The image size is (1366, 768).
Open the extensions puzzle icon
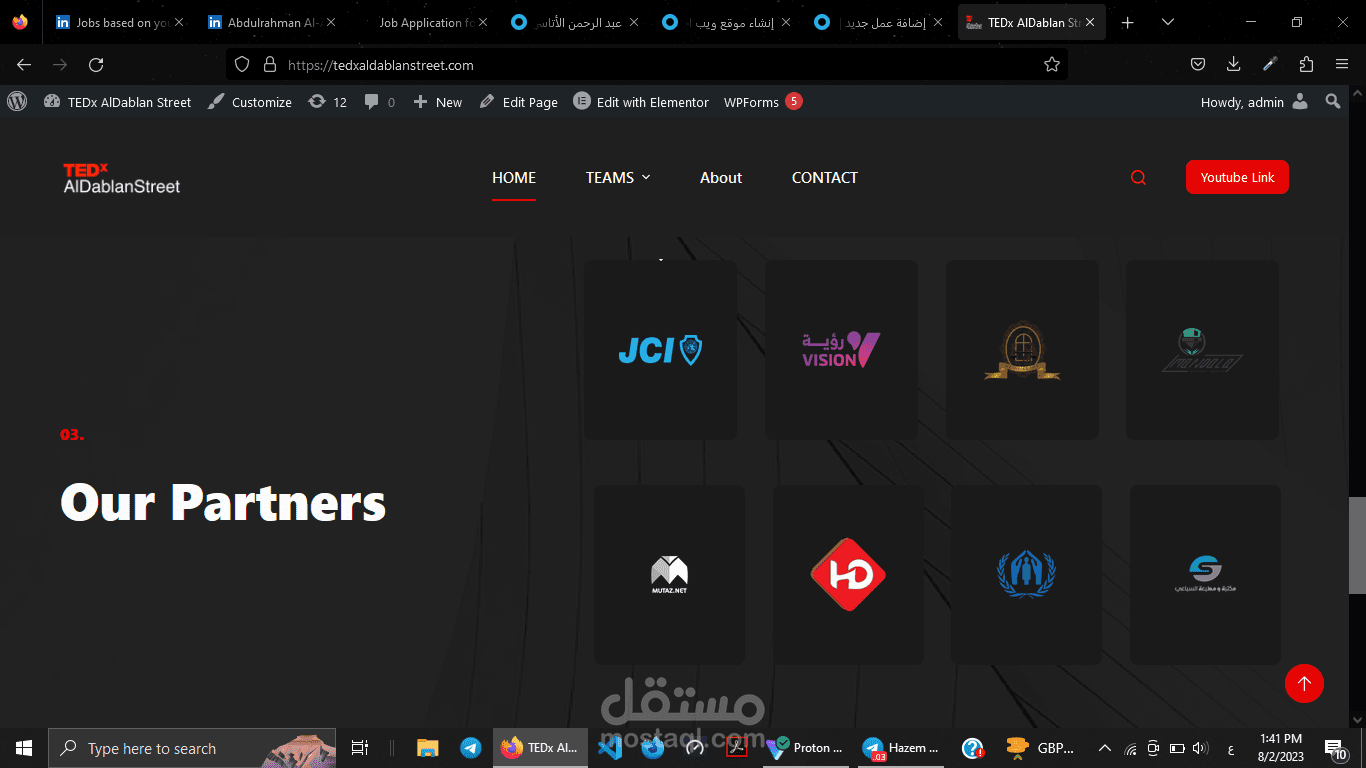(x=1306, y=65)
